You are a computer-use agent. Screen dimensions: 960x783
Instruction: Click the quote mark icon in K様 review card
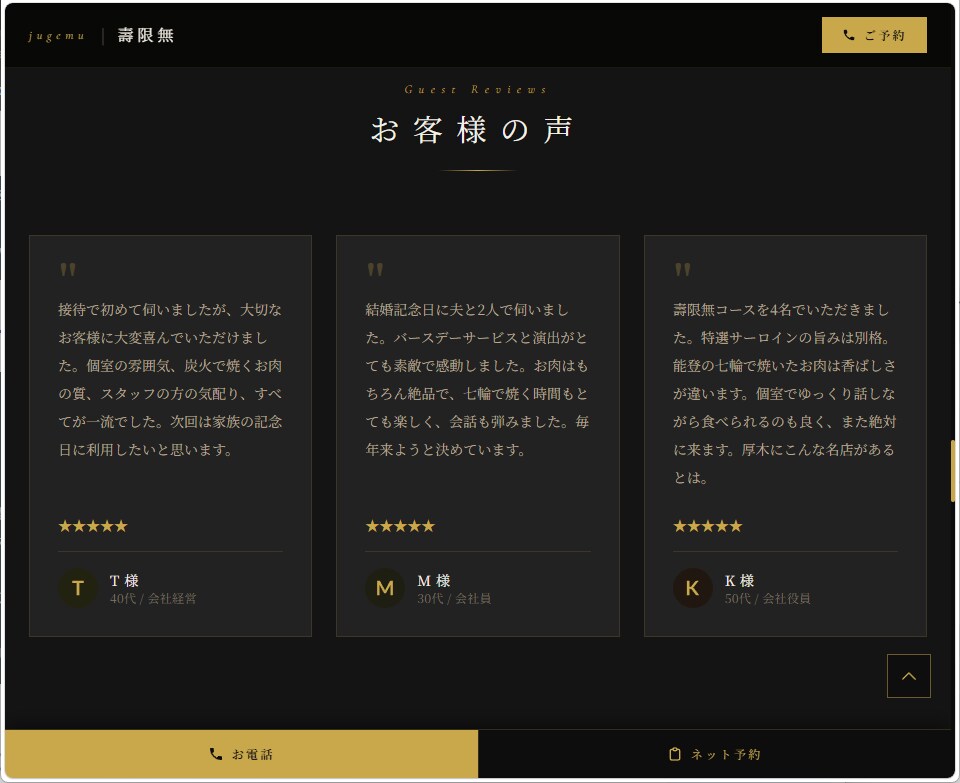tap(683, 269)
